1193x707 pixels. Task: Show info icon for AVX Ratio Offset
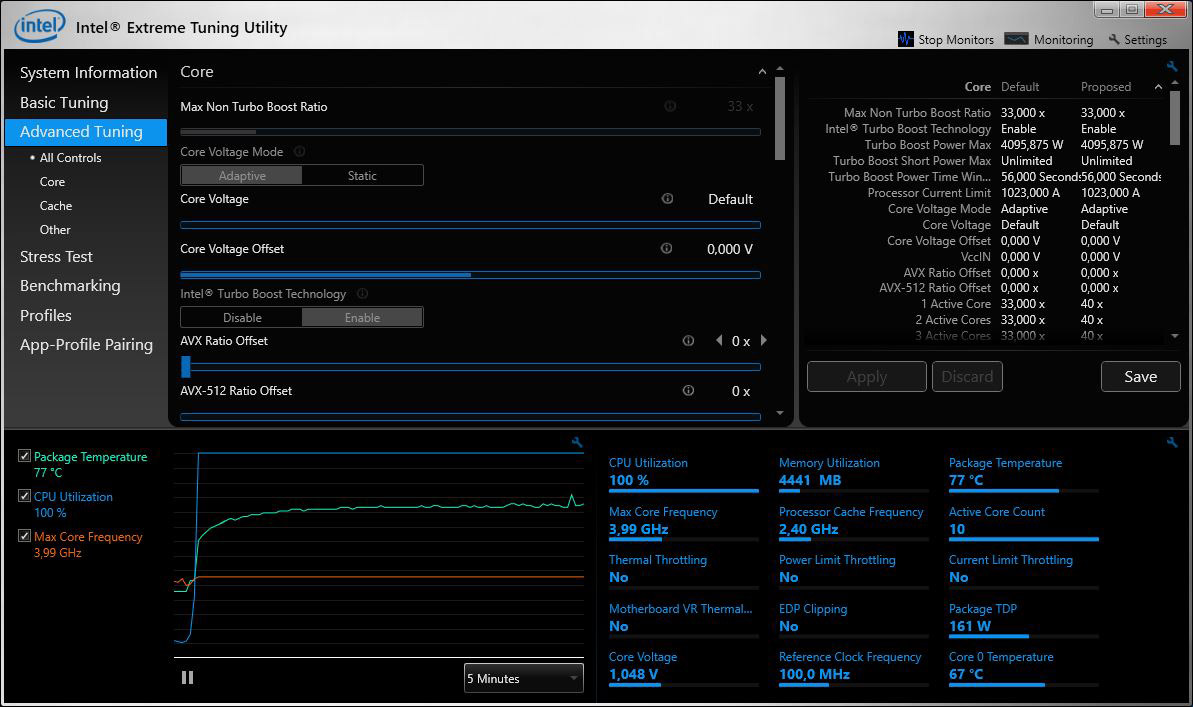[689, 341]
